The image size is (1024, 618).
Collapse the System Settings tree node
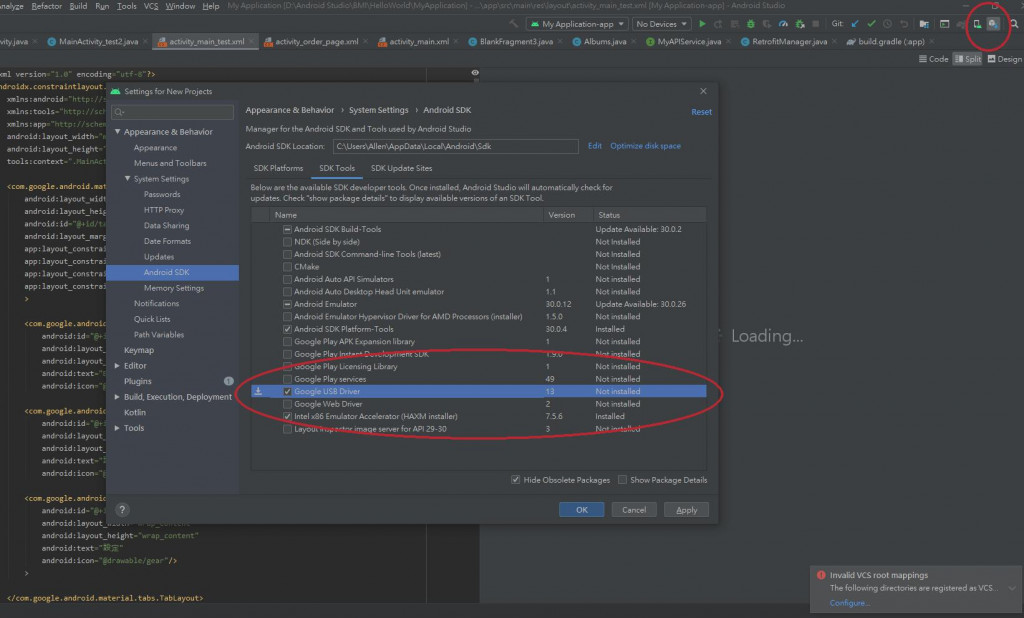coord(127,178)
